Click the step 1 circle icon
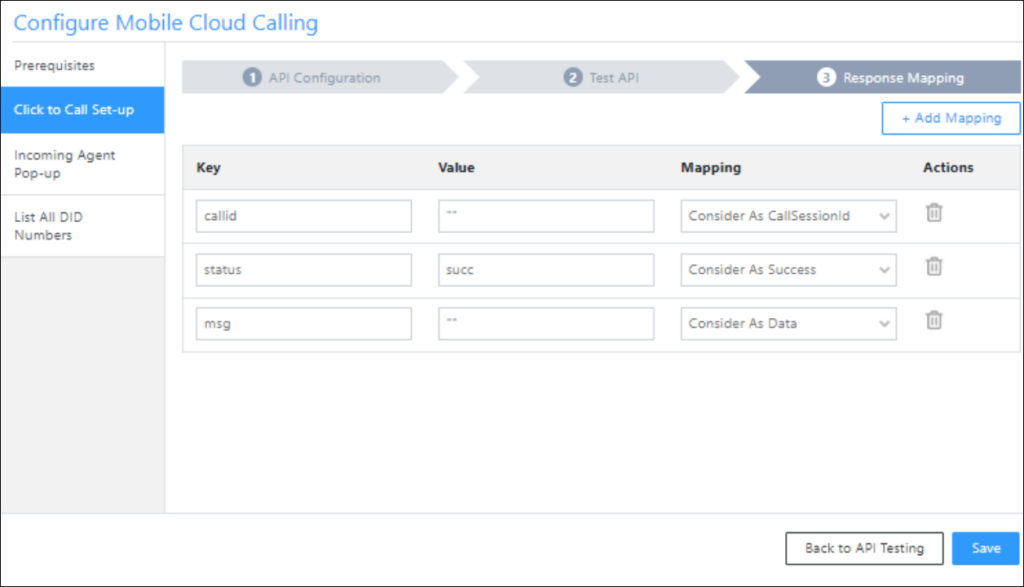 pos(251,77)
